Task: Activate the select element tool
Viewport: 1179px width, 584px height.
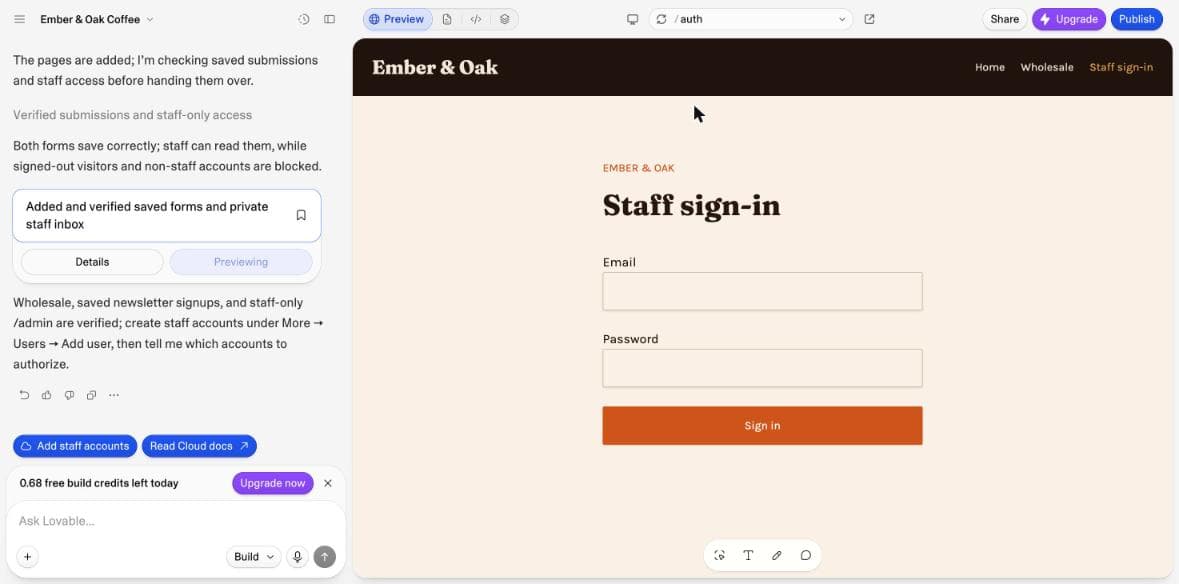Action: tap(720, 555)
